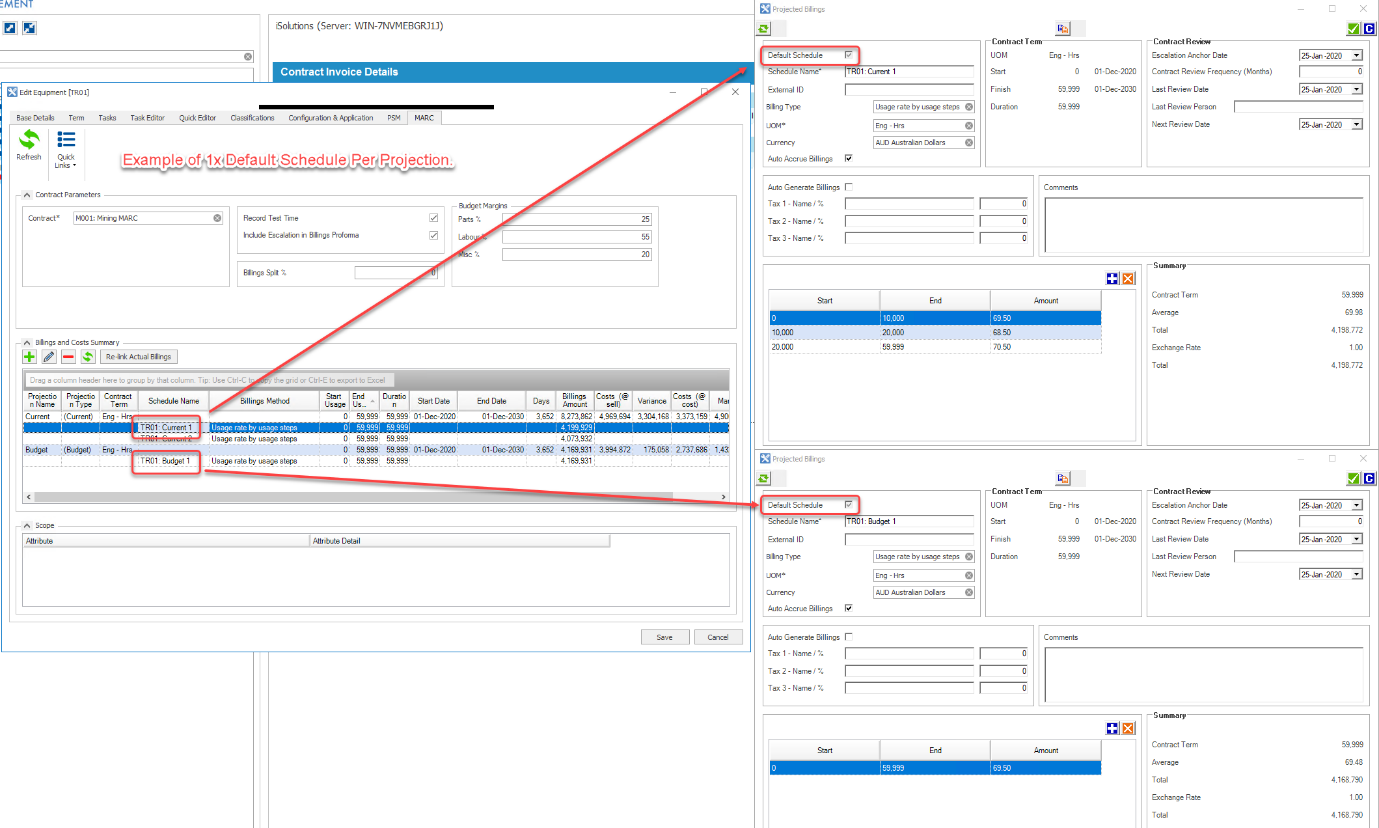Open the Escalation Anchor Date dropdown
Screen dimensions: 1379x828
coord(1359,55)
